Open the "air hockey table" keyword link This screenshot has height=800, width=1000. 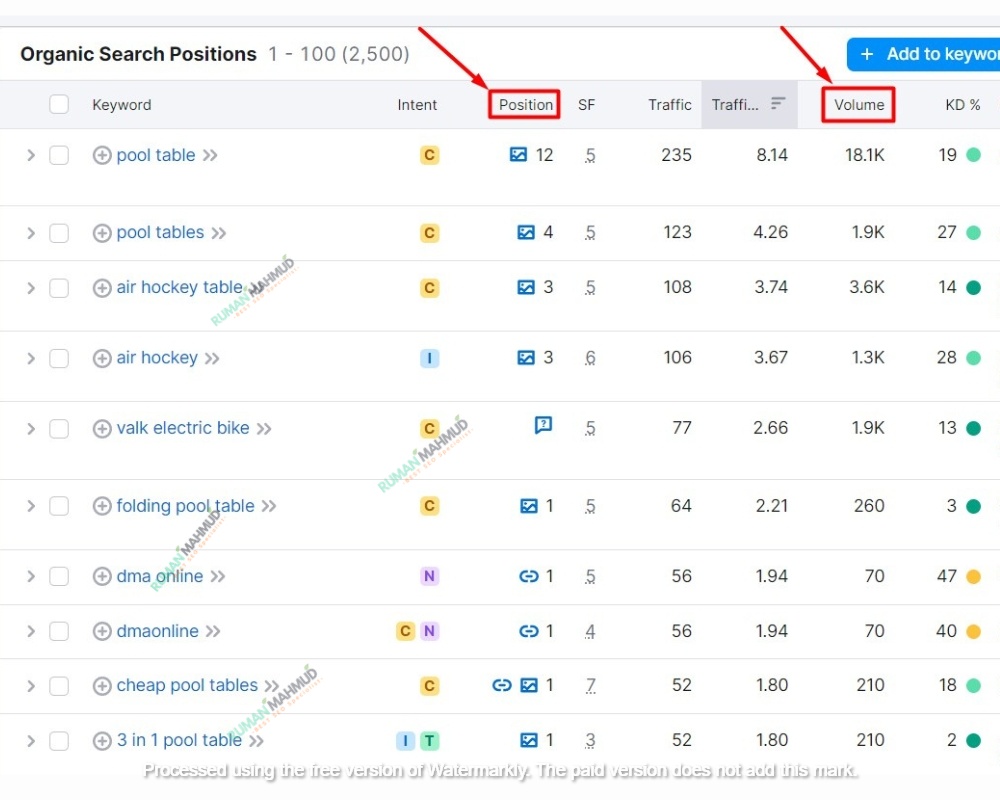coord(180,287)
